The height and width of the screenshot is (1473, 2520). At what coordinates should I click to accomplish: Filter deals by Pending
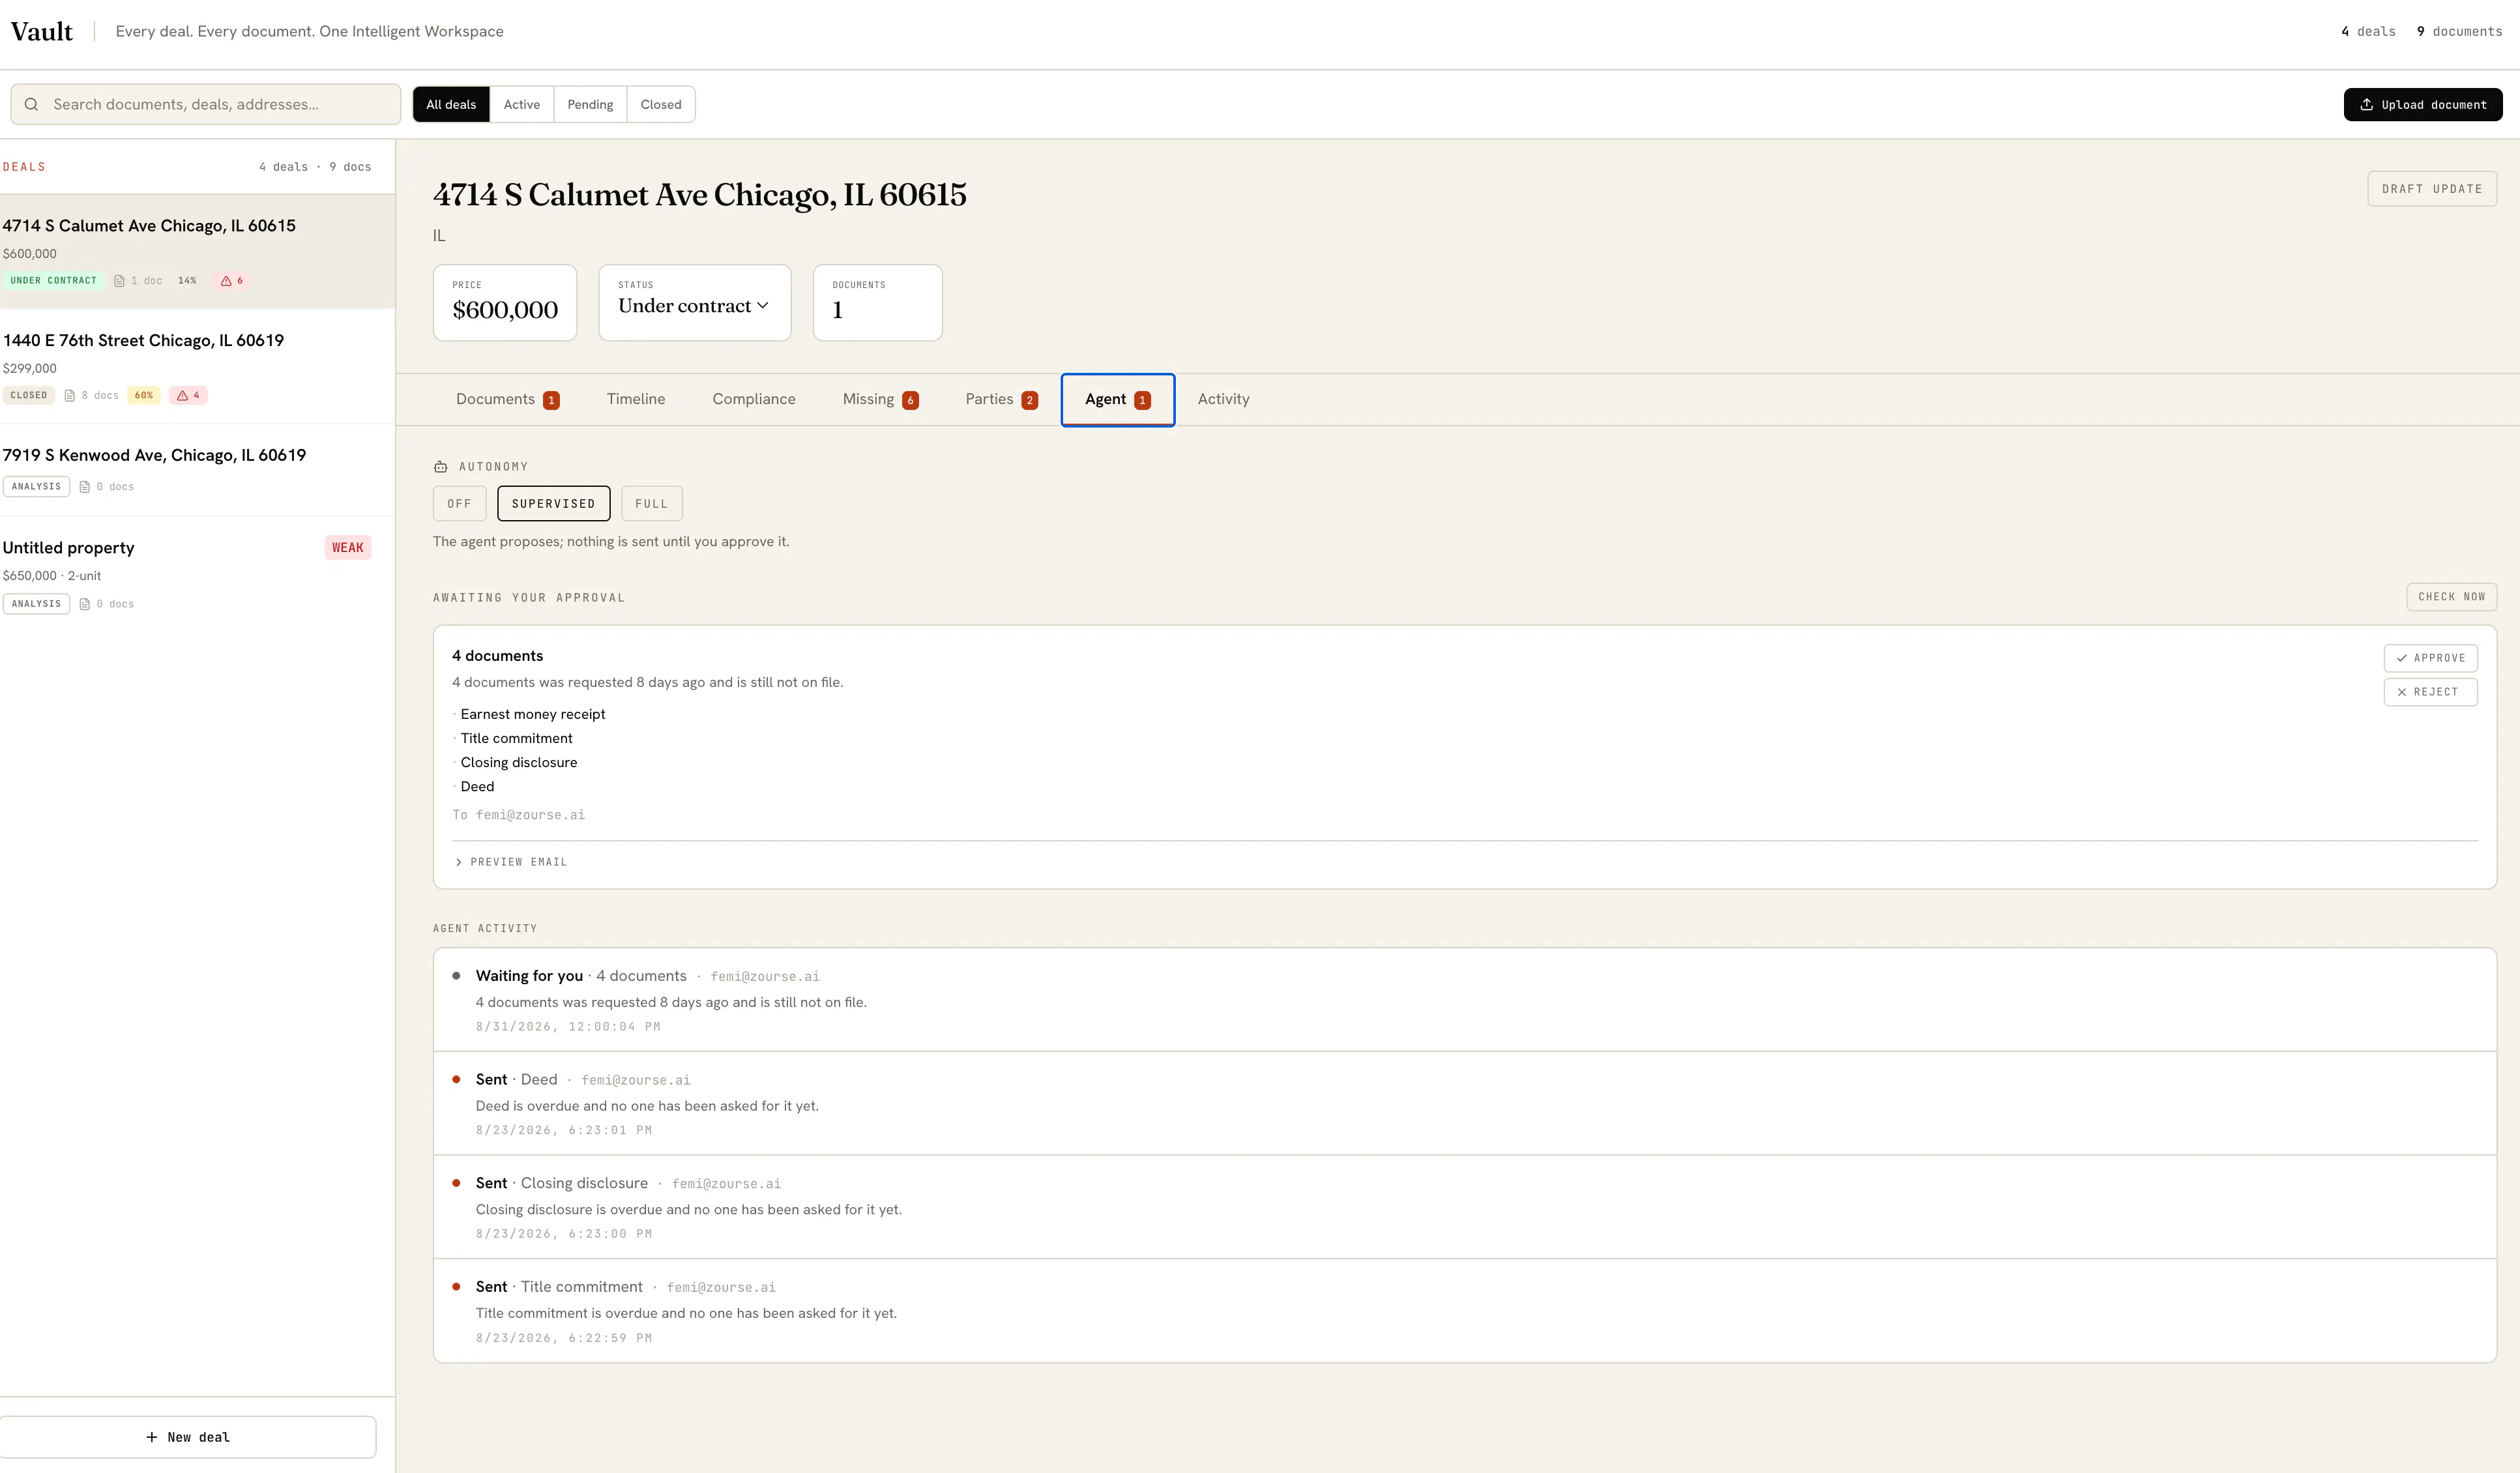[590, 104]
